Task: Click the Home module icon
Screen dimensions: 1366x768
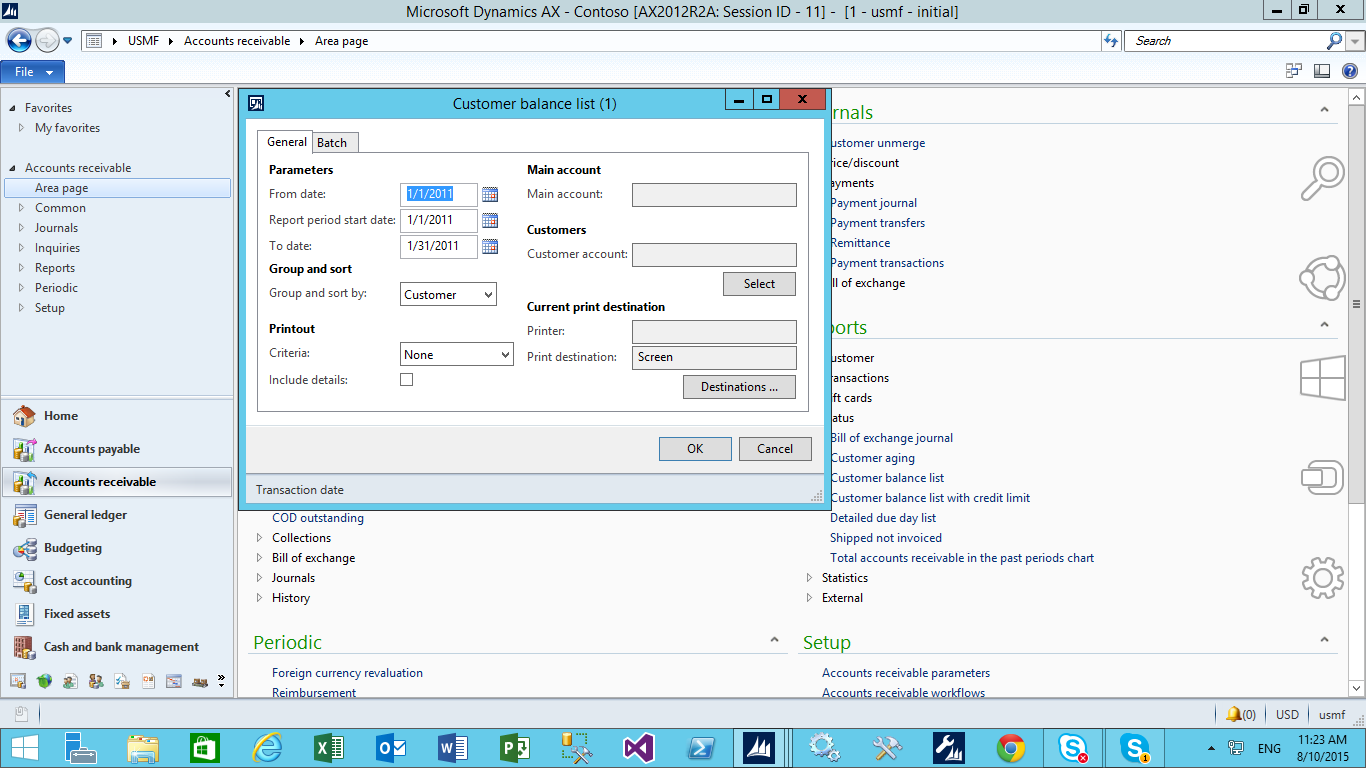Action: pos(24,416)
